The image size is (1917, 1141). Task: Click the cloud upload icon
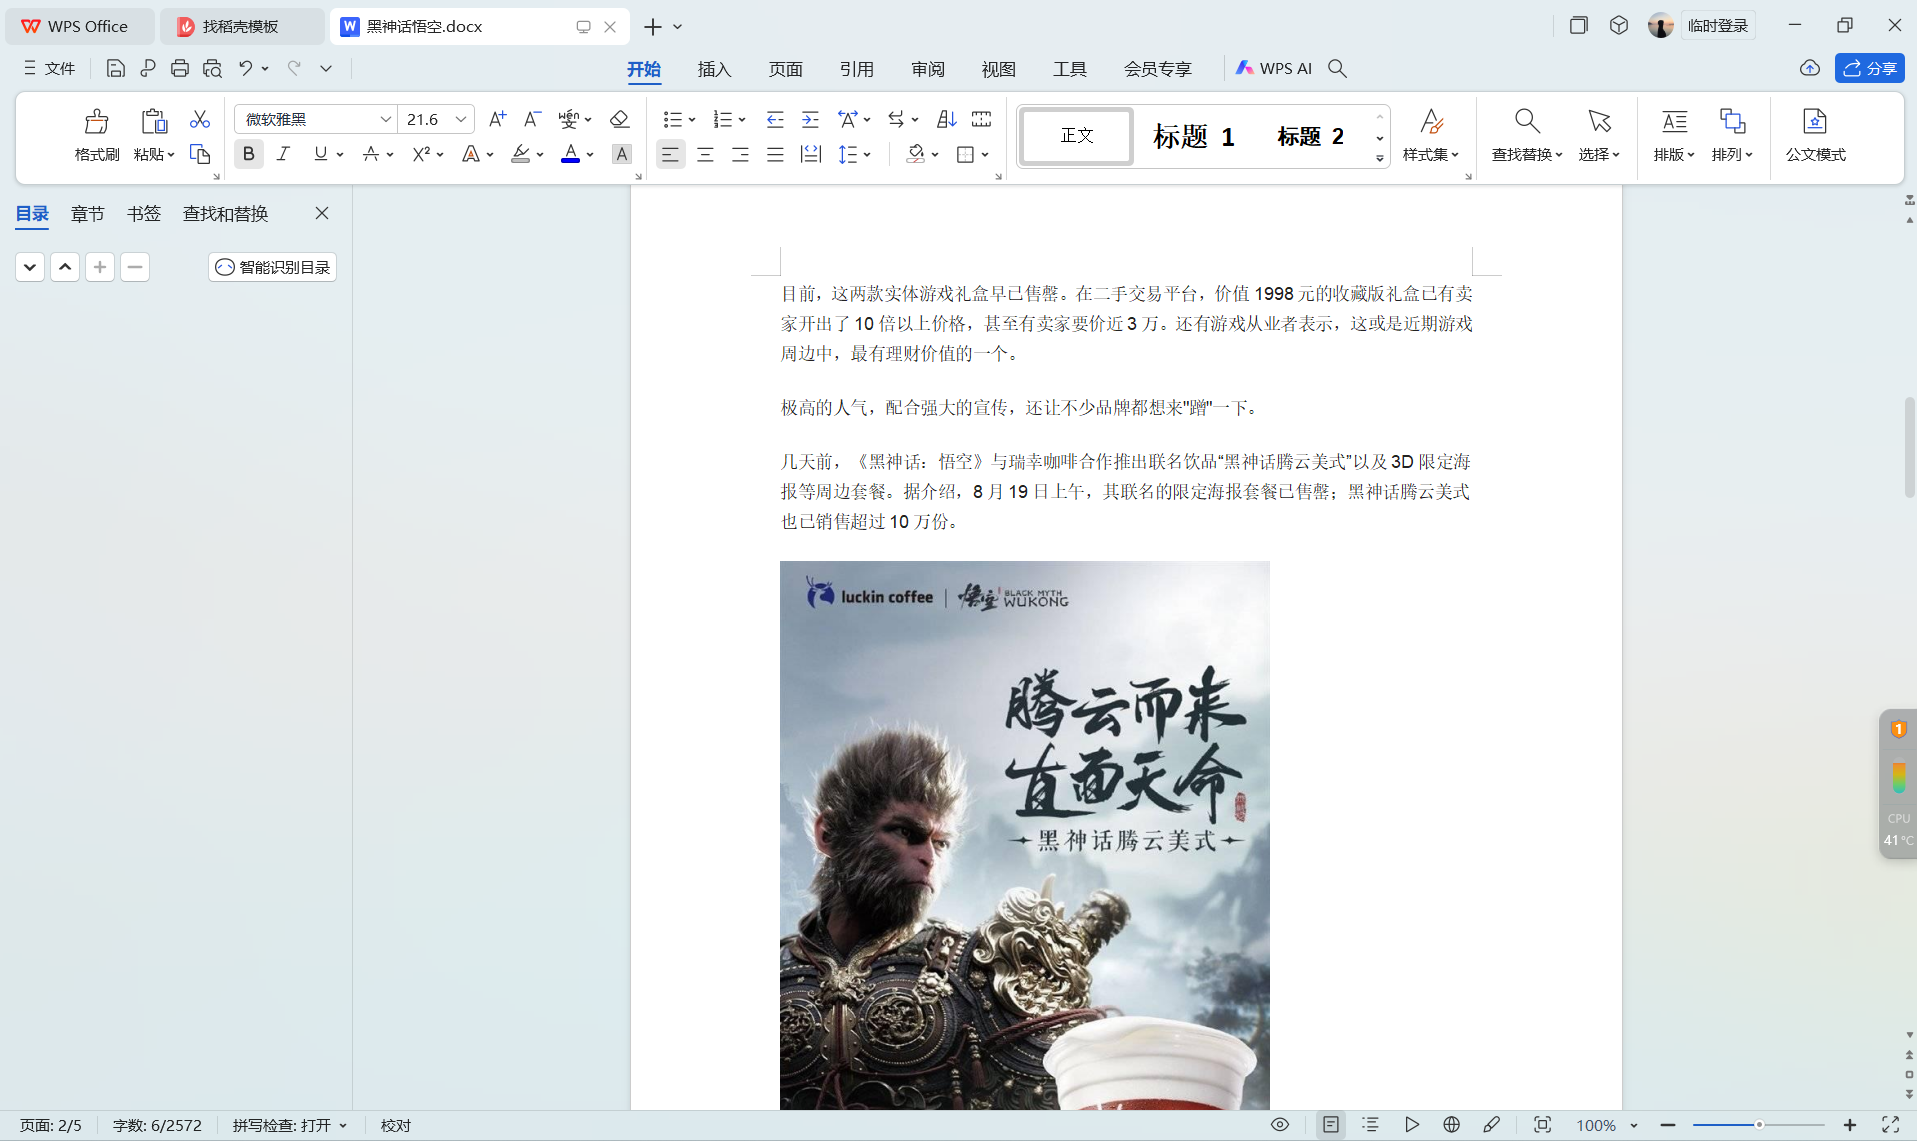tap(1809, 68)
